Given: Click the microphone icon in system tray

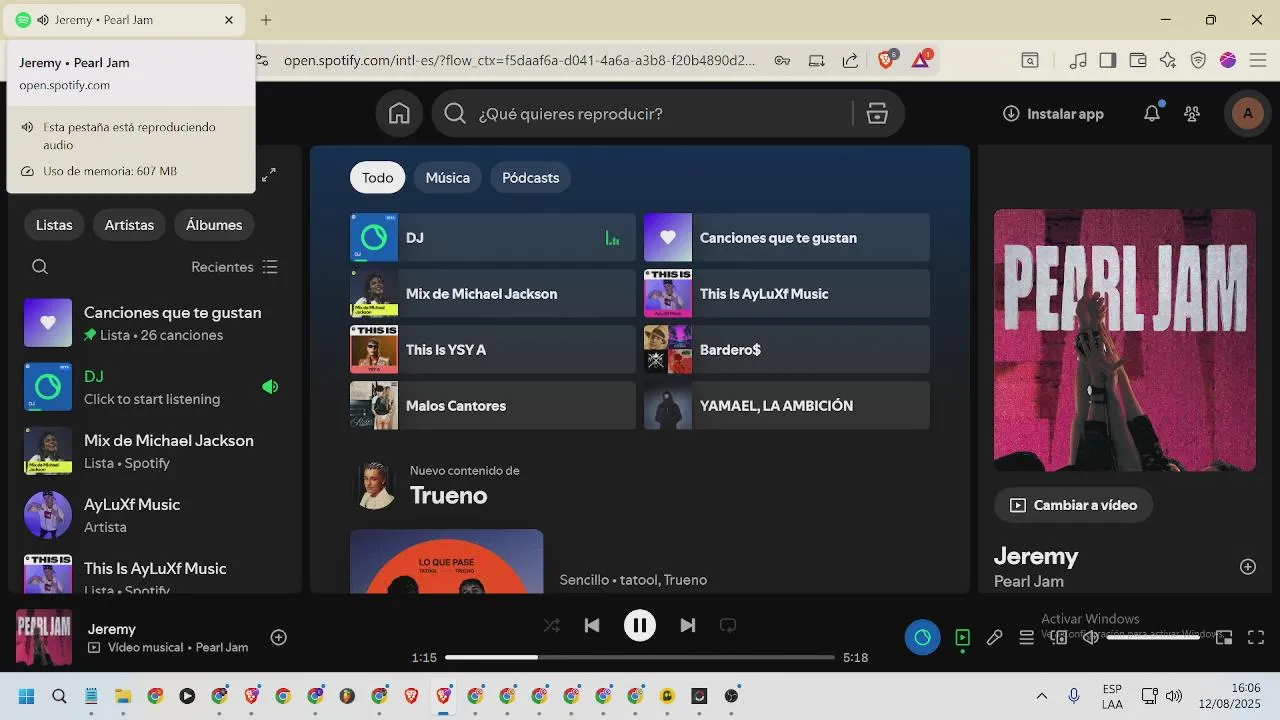Looking at the screenshot, I should click(1074, 695).
